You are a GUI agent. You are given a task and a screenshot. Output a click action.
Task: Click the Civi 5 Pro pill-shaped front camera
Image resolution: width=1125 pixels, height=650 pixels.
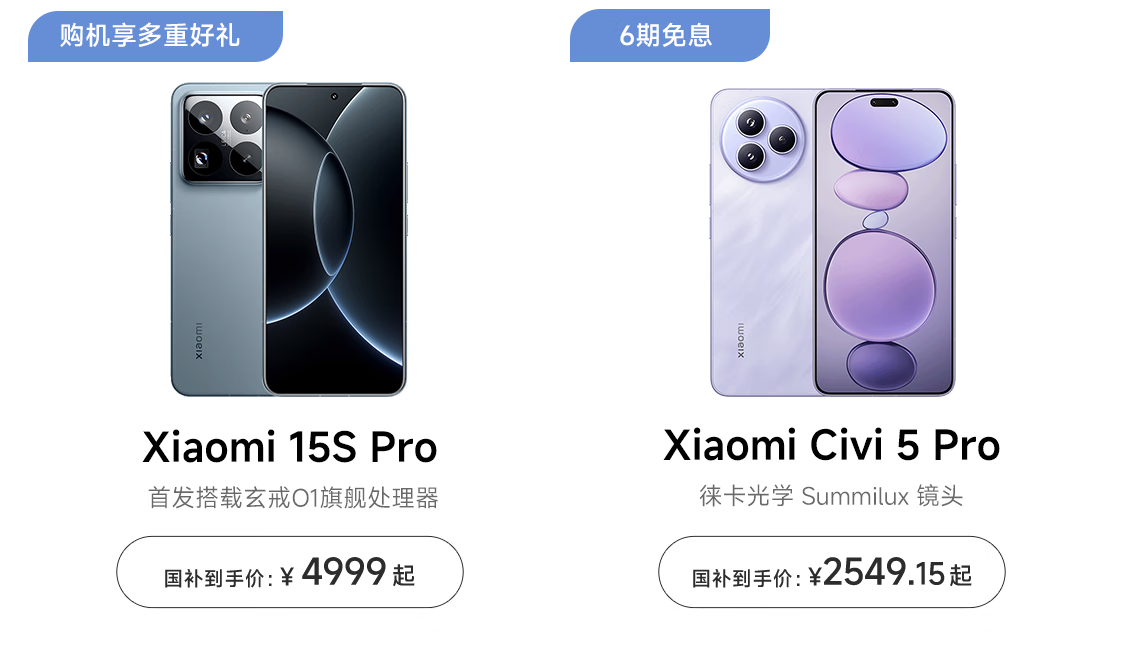tap(884, 103)
